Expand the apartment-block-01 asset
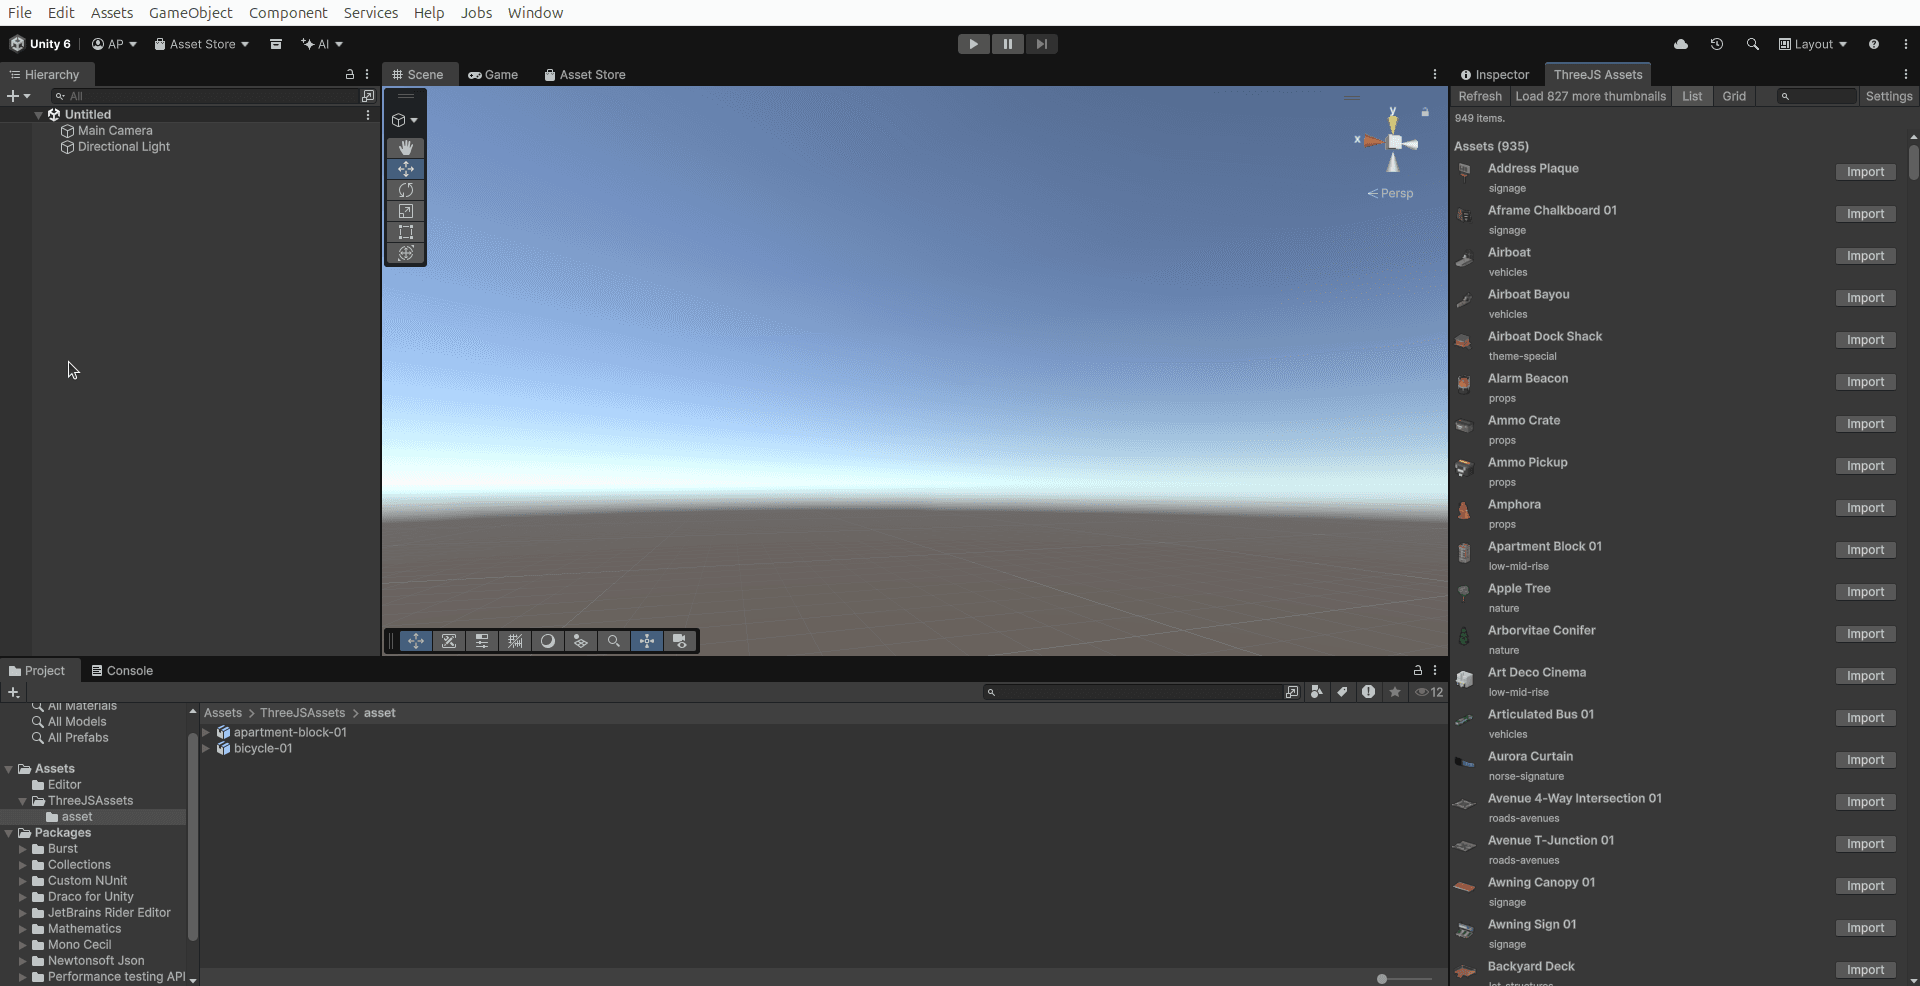Viewport: 1920px width, 986px height. tap(206, 733)
